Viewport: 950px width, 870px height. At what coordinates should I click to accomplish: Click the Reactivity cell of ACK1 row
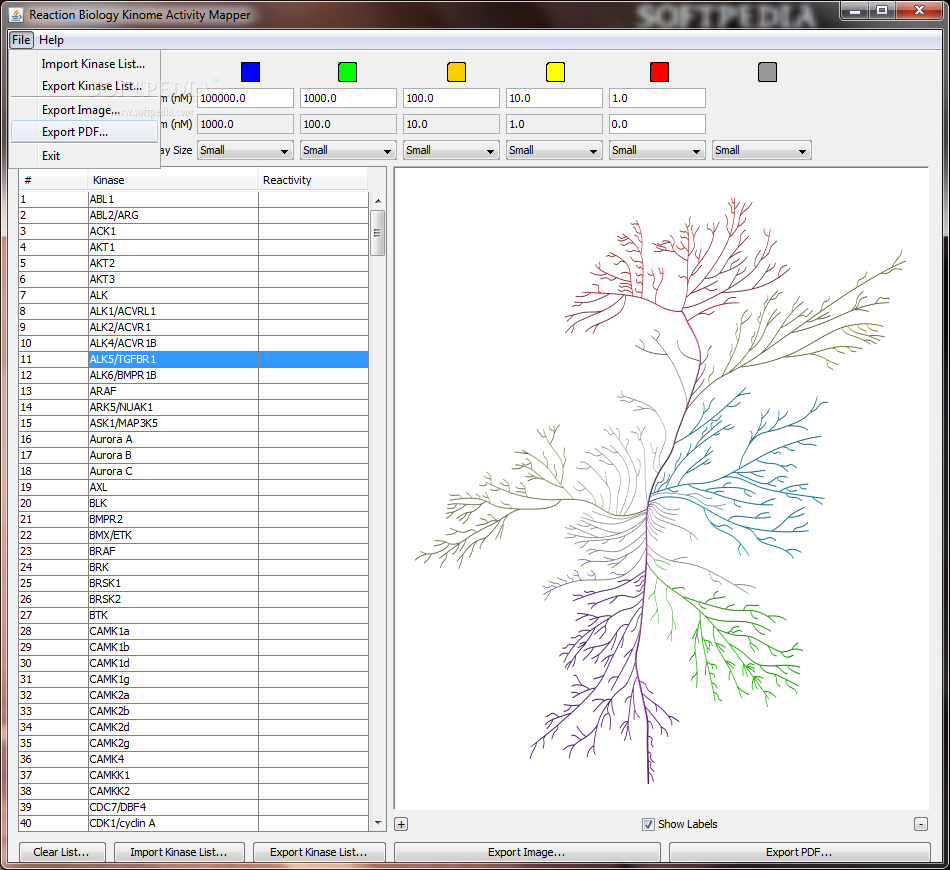313,231
